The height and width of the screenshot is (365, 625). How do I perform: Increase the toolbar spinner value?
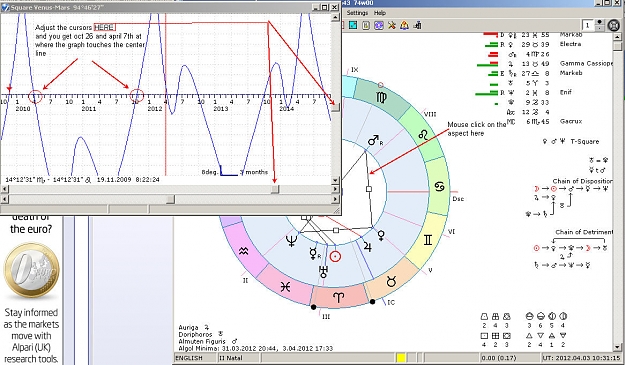coord(600,22)
